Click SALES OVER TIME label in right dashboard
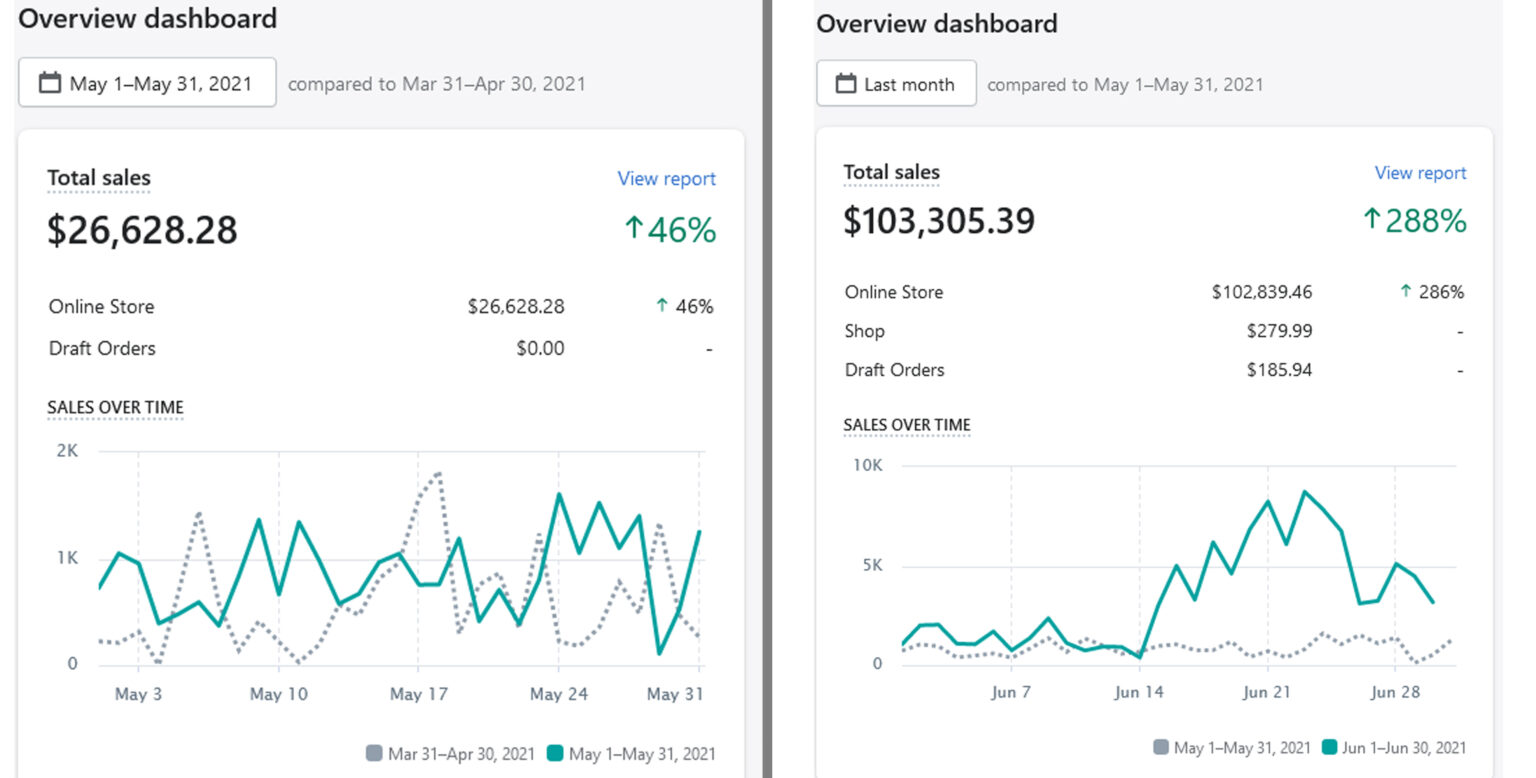This screenshot has height=778, width=1536. 907,425
